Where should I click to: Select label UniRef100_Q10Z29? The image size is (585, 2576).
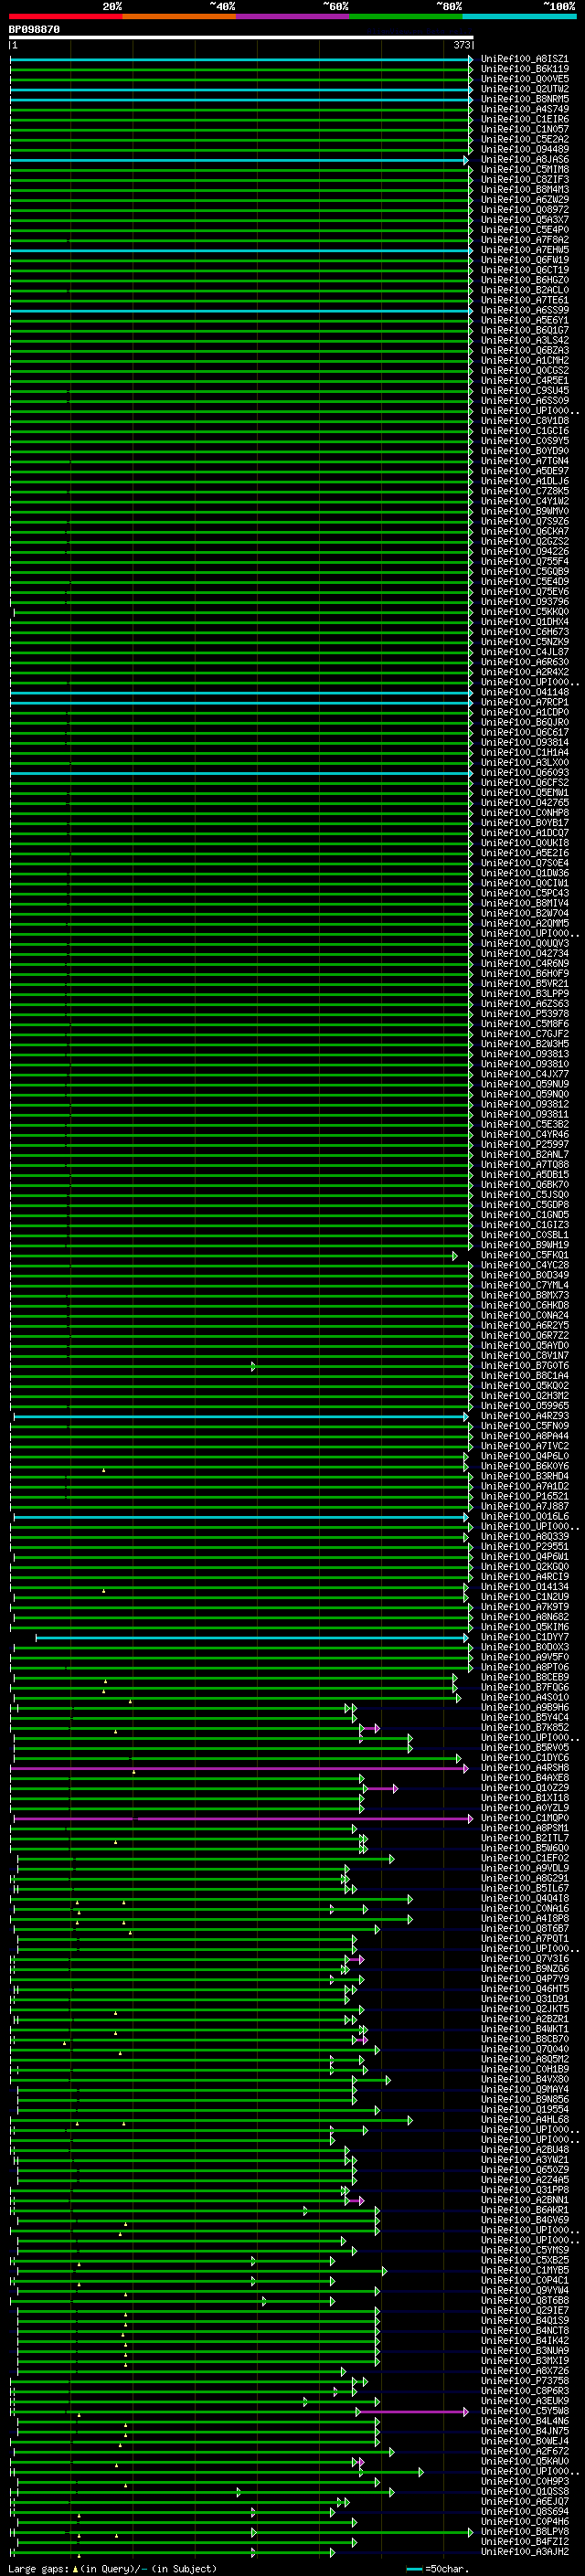[525, 1788]
